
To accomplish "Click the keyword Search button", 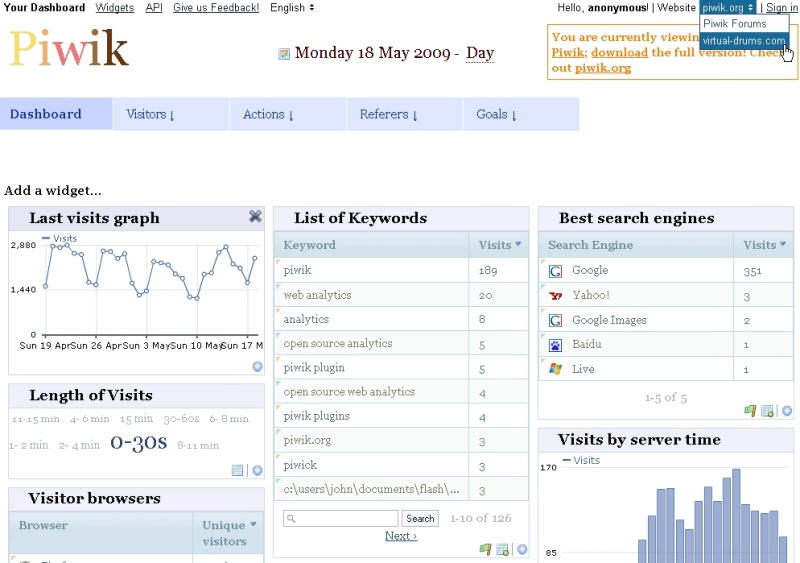I will point(420,519).
